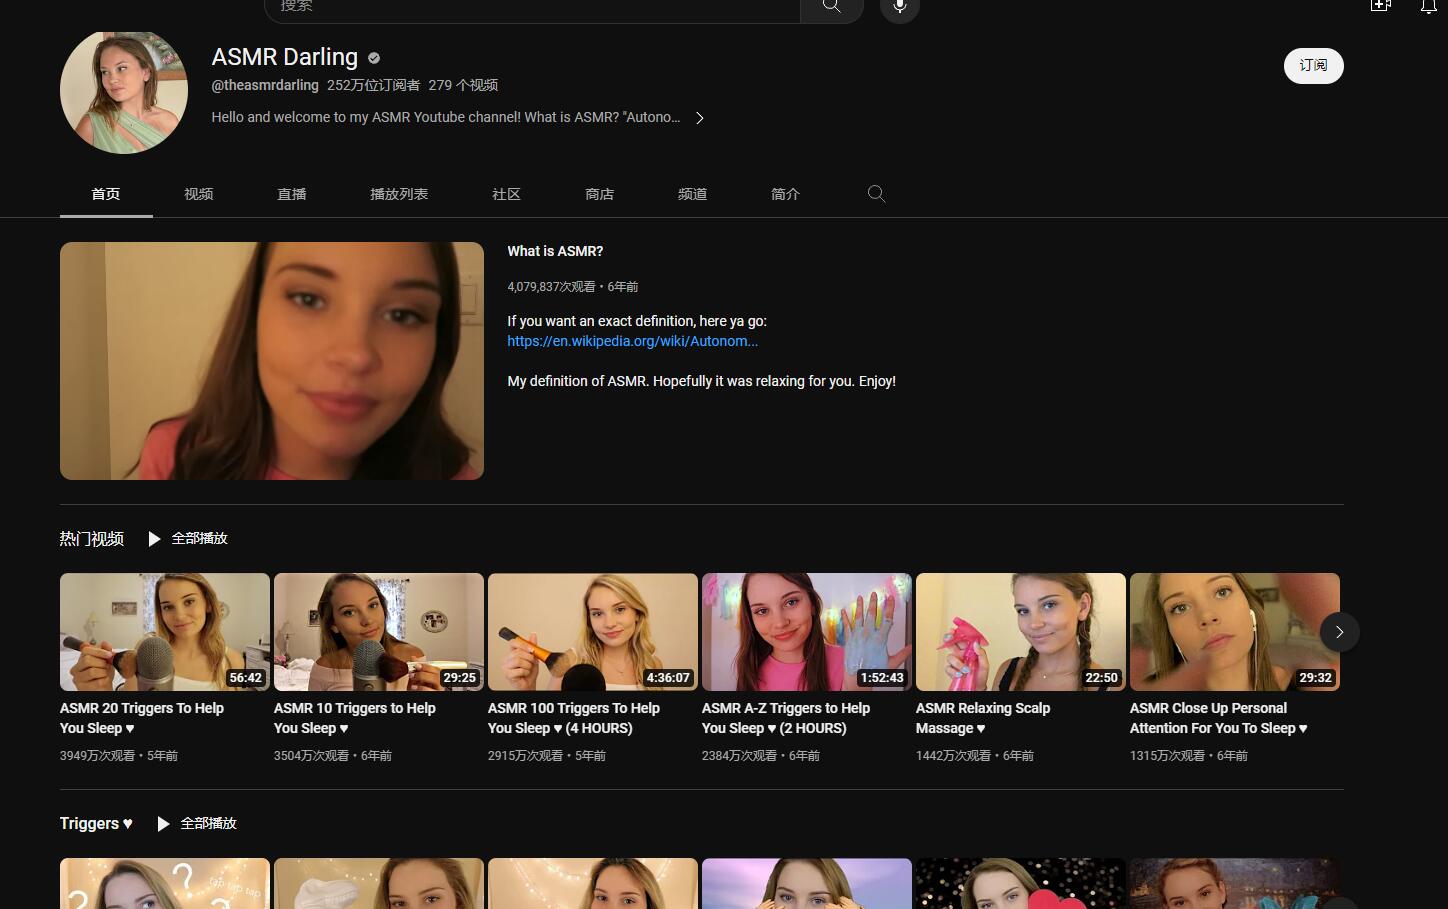Open the en.wikipedia.org link in description
Screen dimensions: 1448x909
coord(632,341)
